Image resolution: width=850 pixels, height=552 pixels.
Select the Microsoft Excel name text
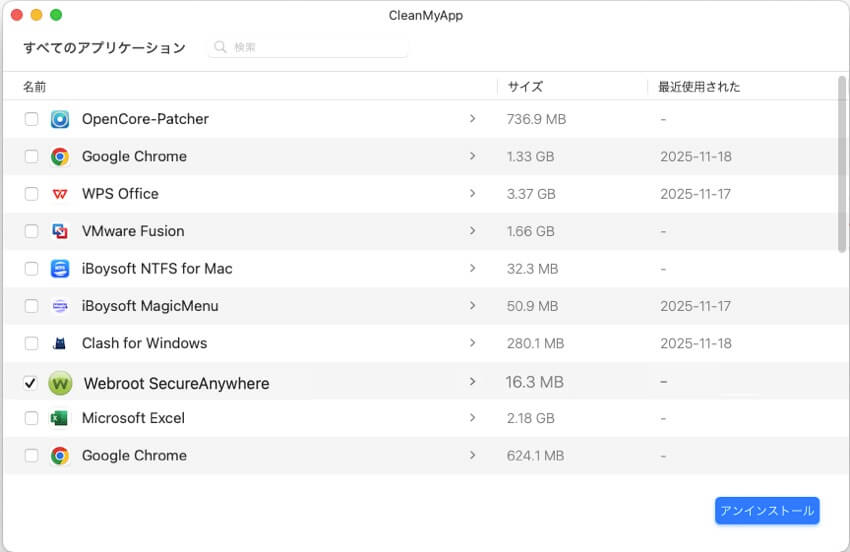click(x=133, y=418)
